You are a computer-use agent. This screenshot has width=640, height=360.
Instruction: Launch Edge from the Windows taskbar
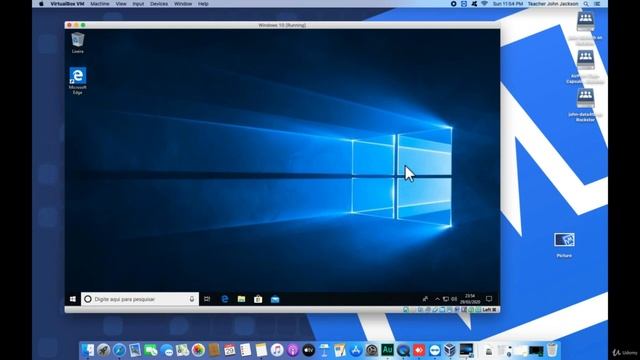click(x=224, y=299)
